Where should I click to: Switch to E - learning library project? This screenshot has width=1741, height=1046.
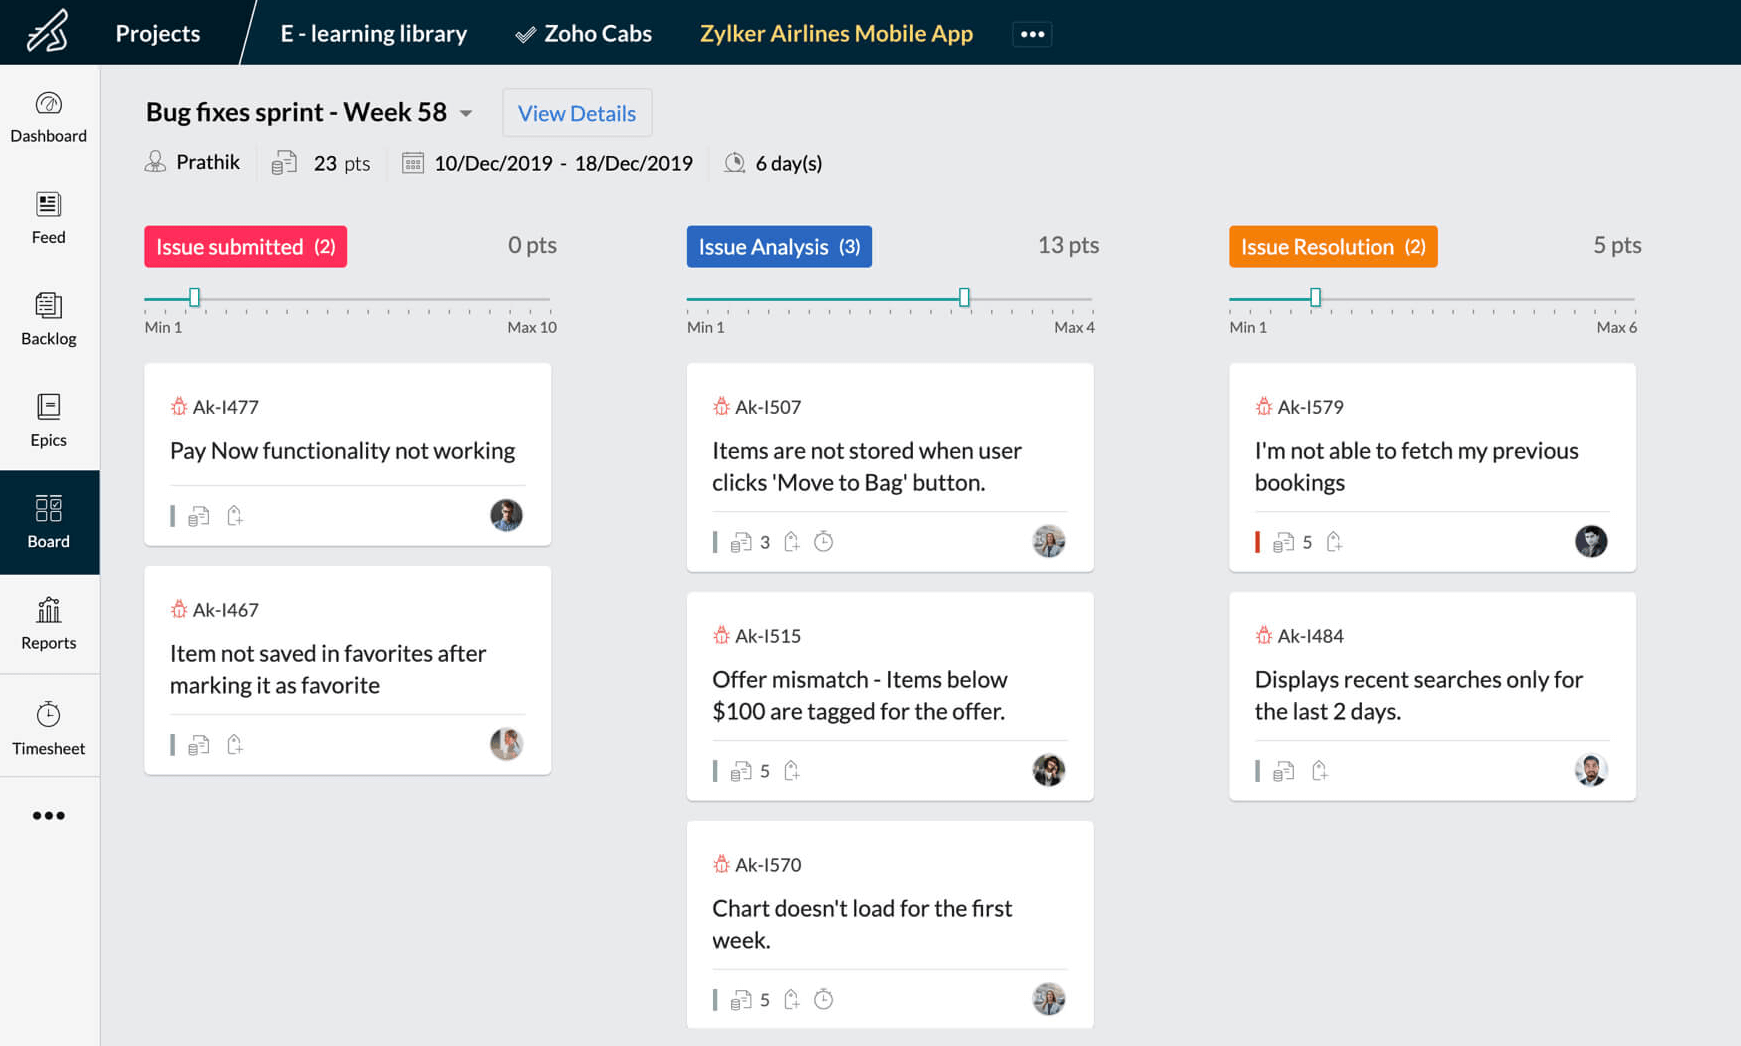[x=373, y=33]
